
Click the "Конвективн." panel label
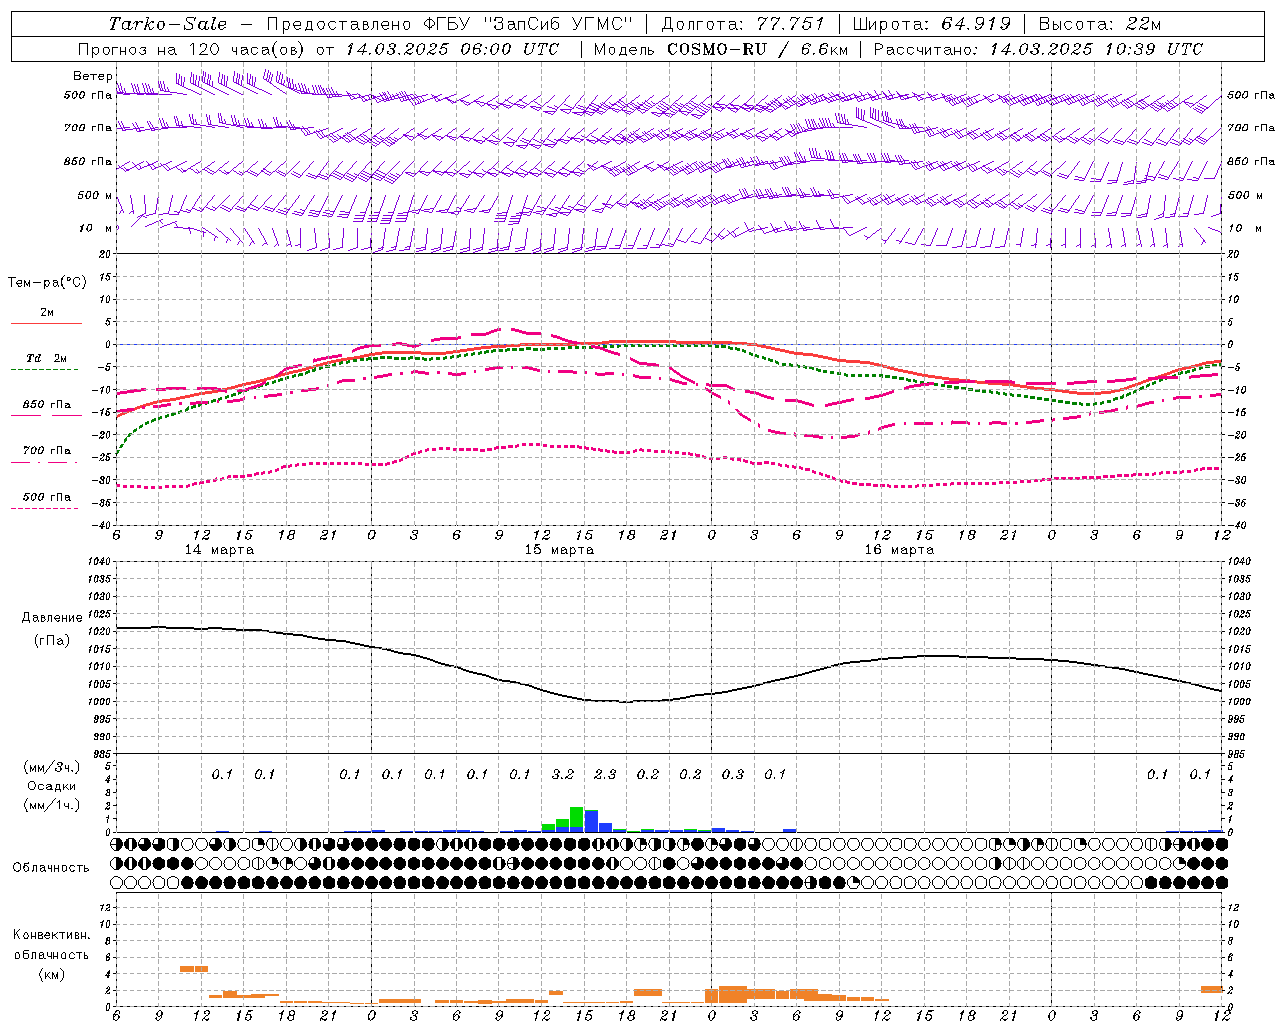pos(51,934)
